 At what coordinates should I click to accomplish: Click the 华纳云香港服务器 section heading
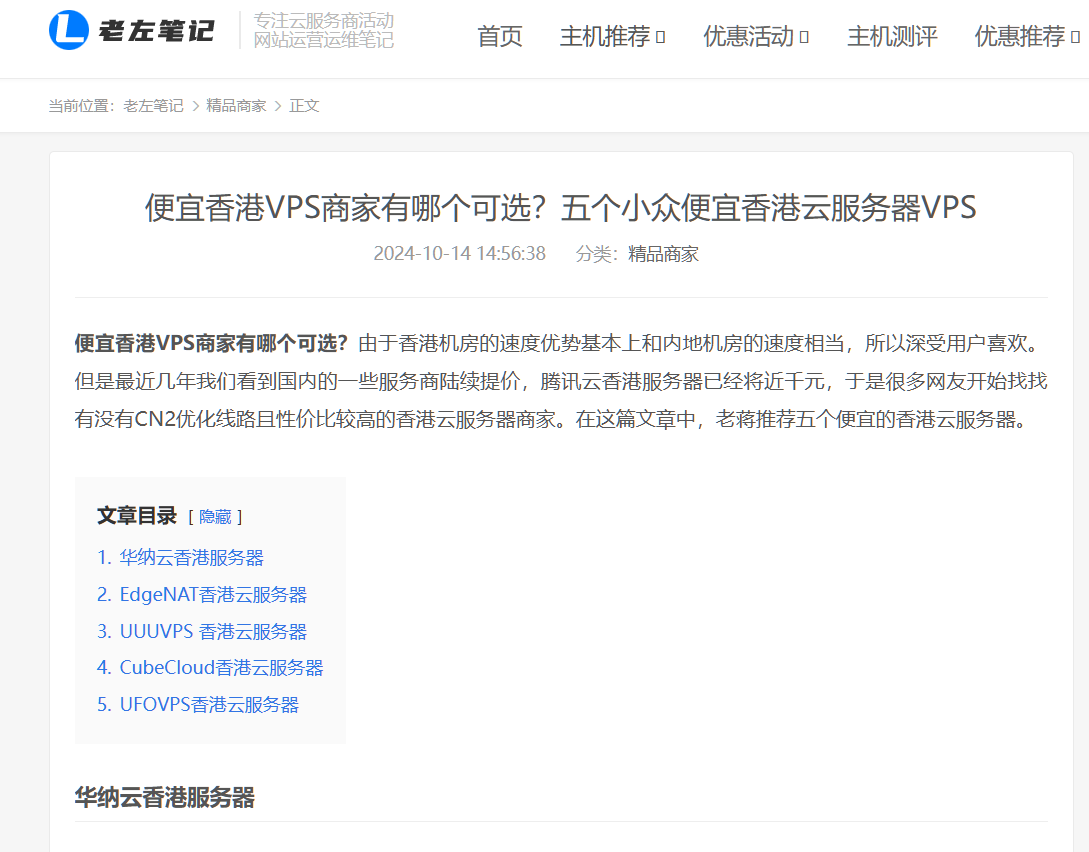[165, 797]
